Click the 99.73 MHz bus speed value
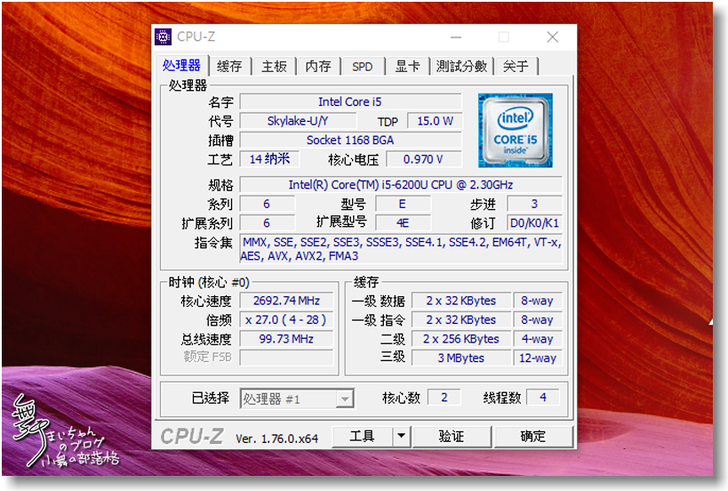728x491 pixels. (x=286, y=339)
